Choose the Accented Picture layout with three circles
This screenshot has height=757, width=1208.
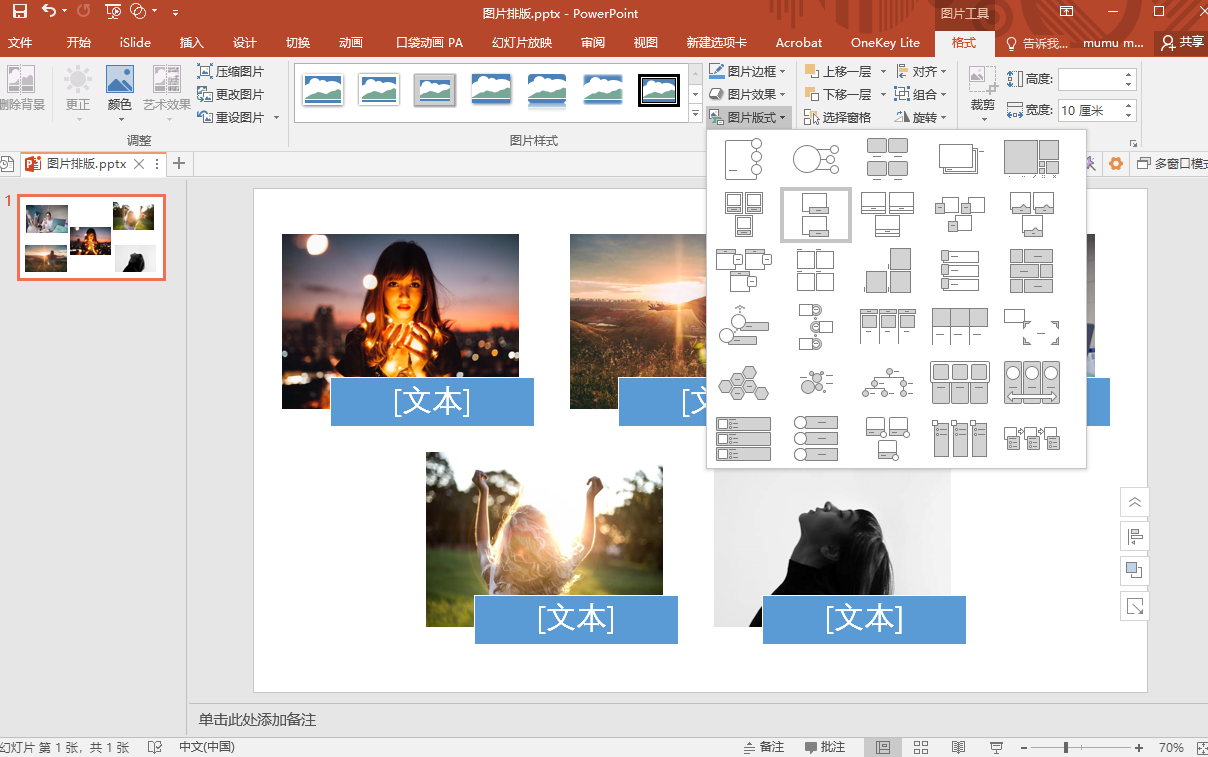pos(743,159)
